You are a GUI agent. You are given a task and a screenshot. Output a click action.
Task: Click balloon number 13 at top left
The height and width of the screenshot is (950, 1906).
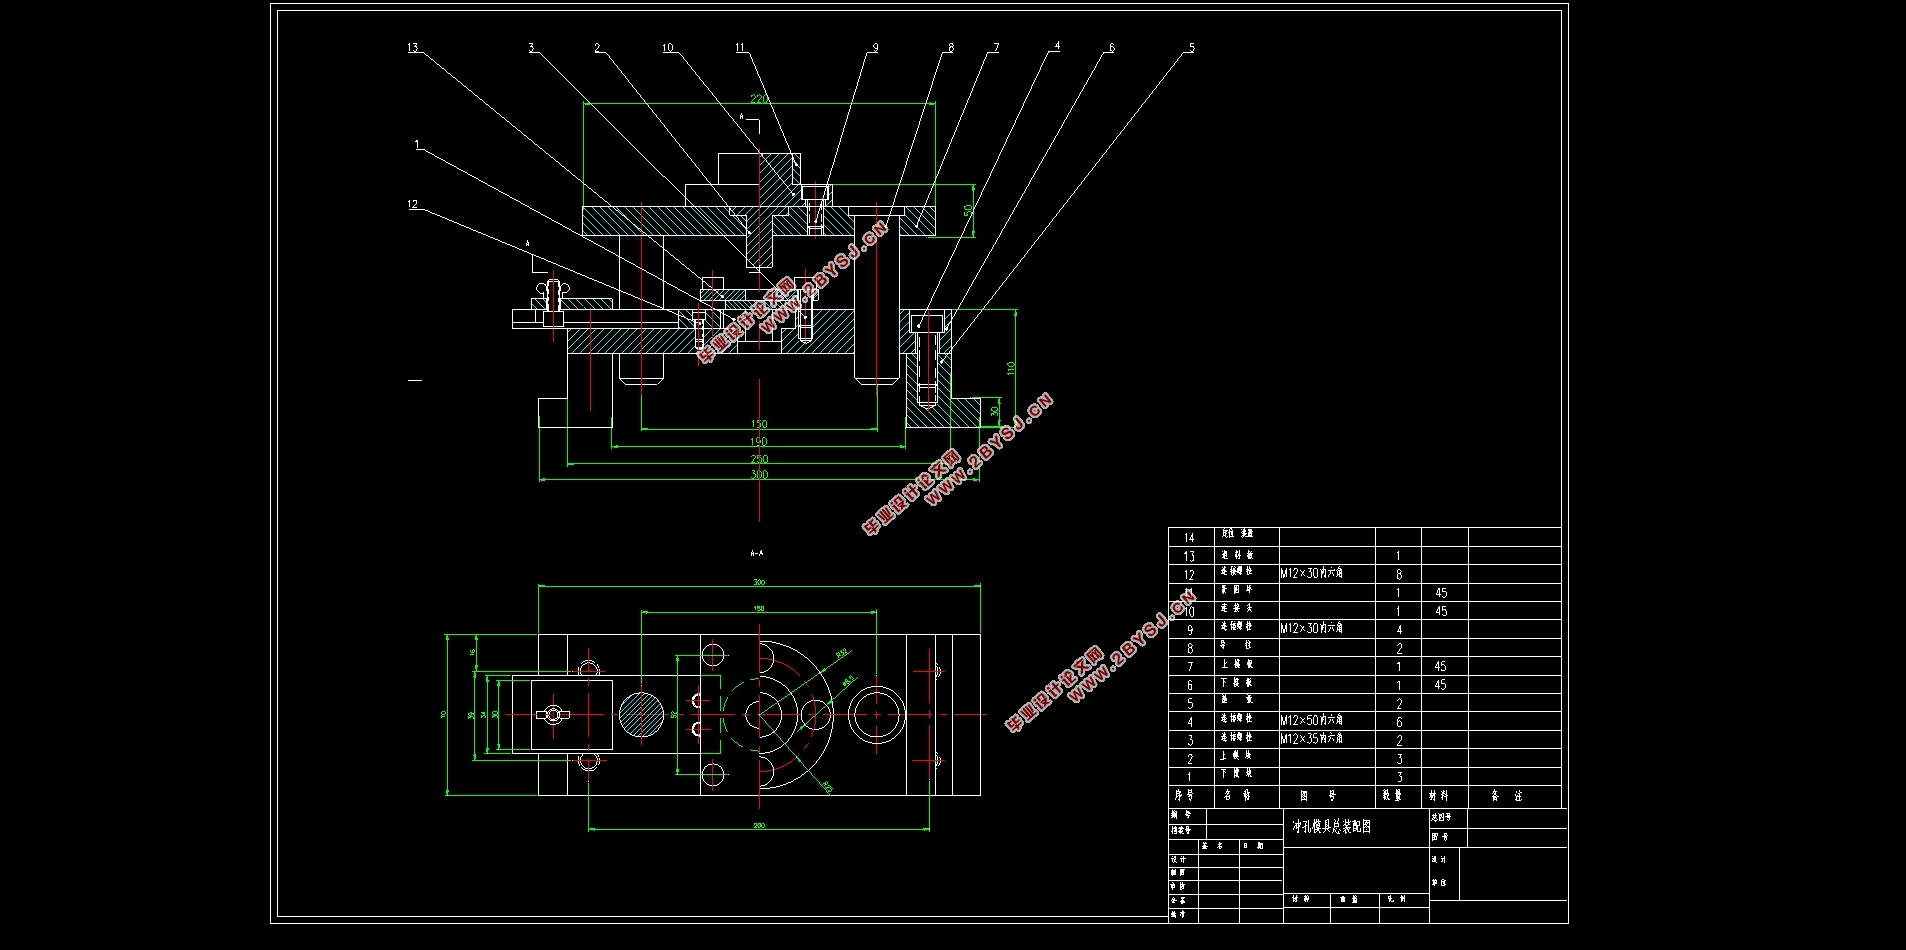coord(413,47)
